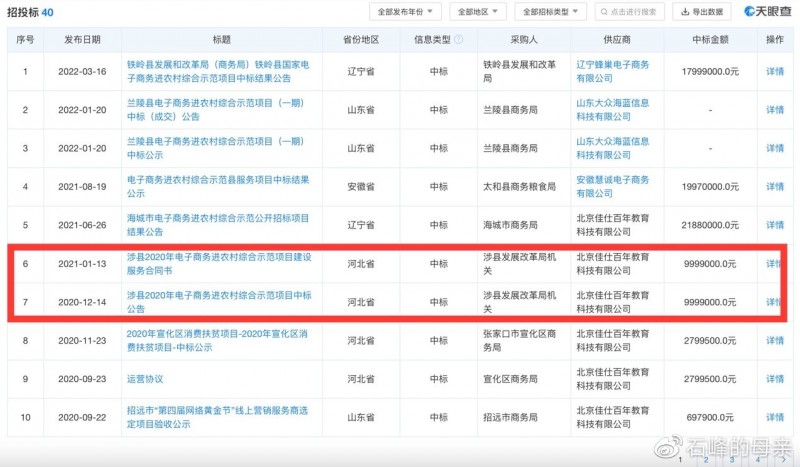Go to page 2 of results

(705, 460)
